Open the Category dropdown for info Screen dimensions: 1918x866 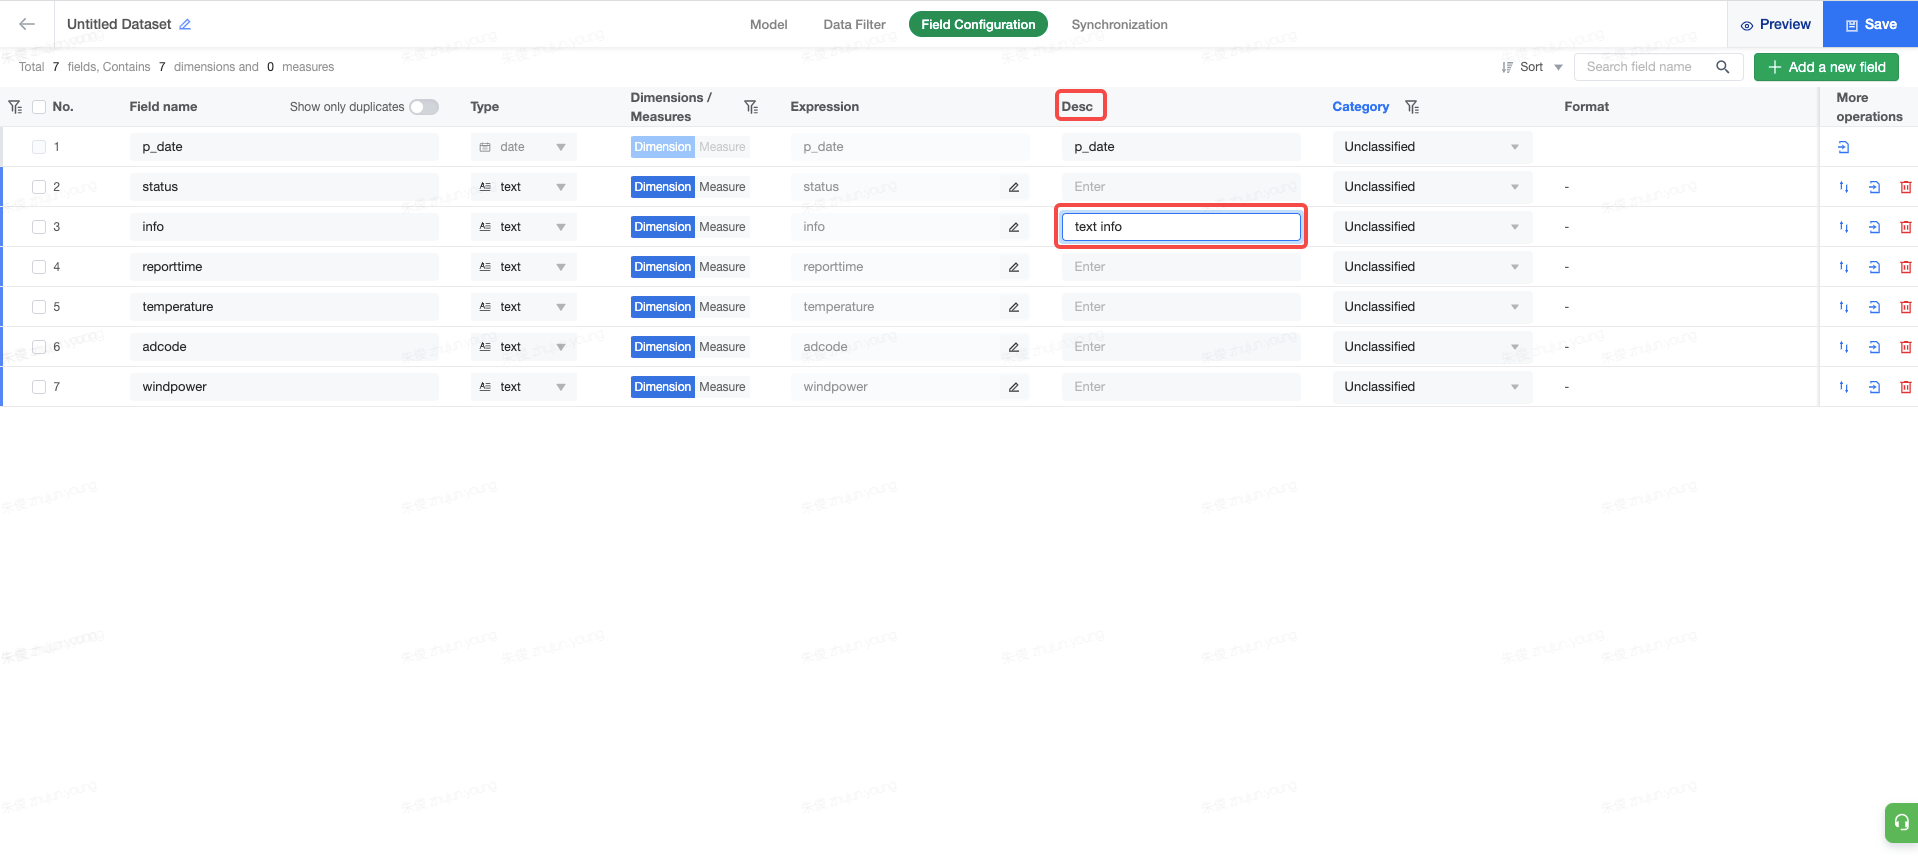coord(1432,227)
